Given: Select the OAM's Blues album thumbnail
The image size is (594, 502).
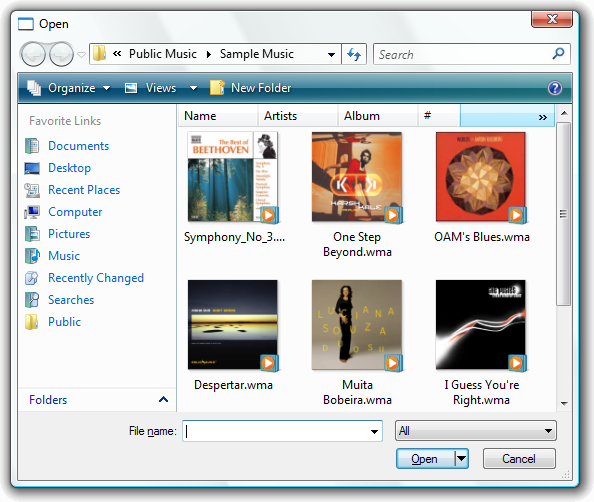Looking at the screenshot, I should 481,177.
